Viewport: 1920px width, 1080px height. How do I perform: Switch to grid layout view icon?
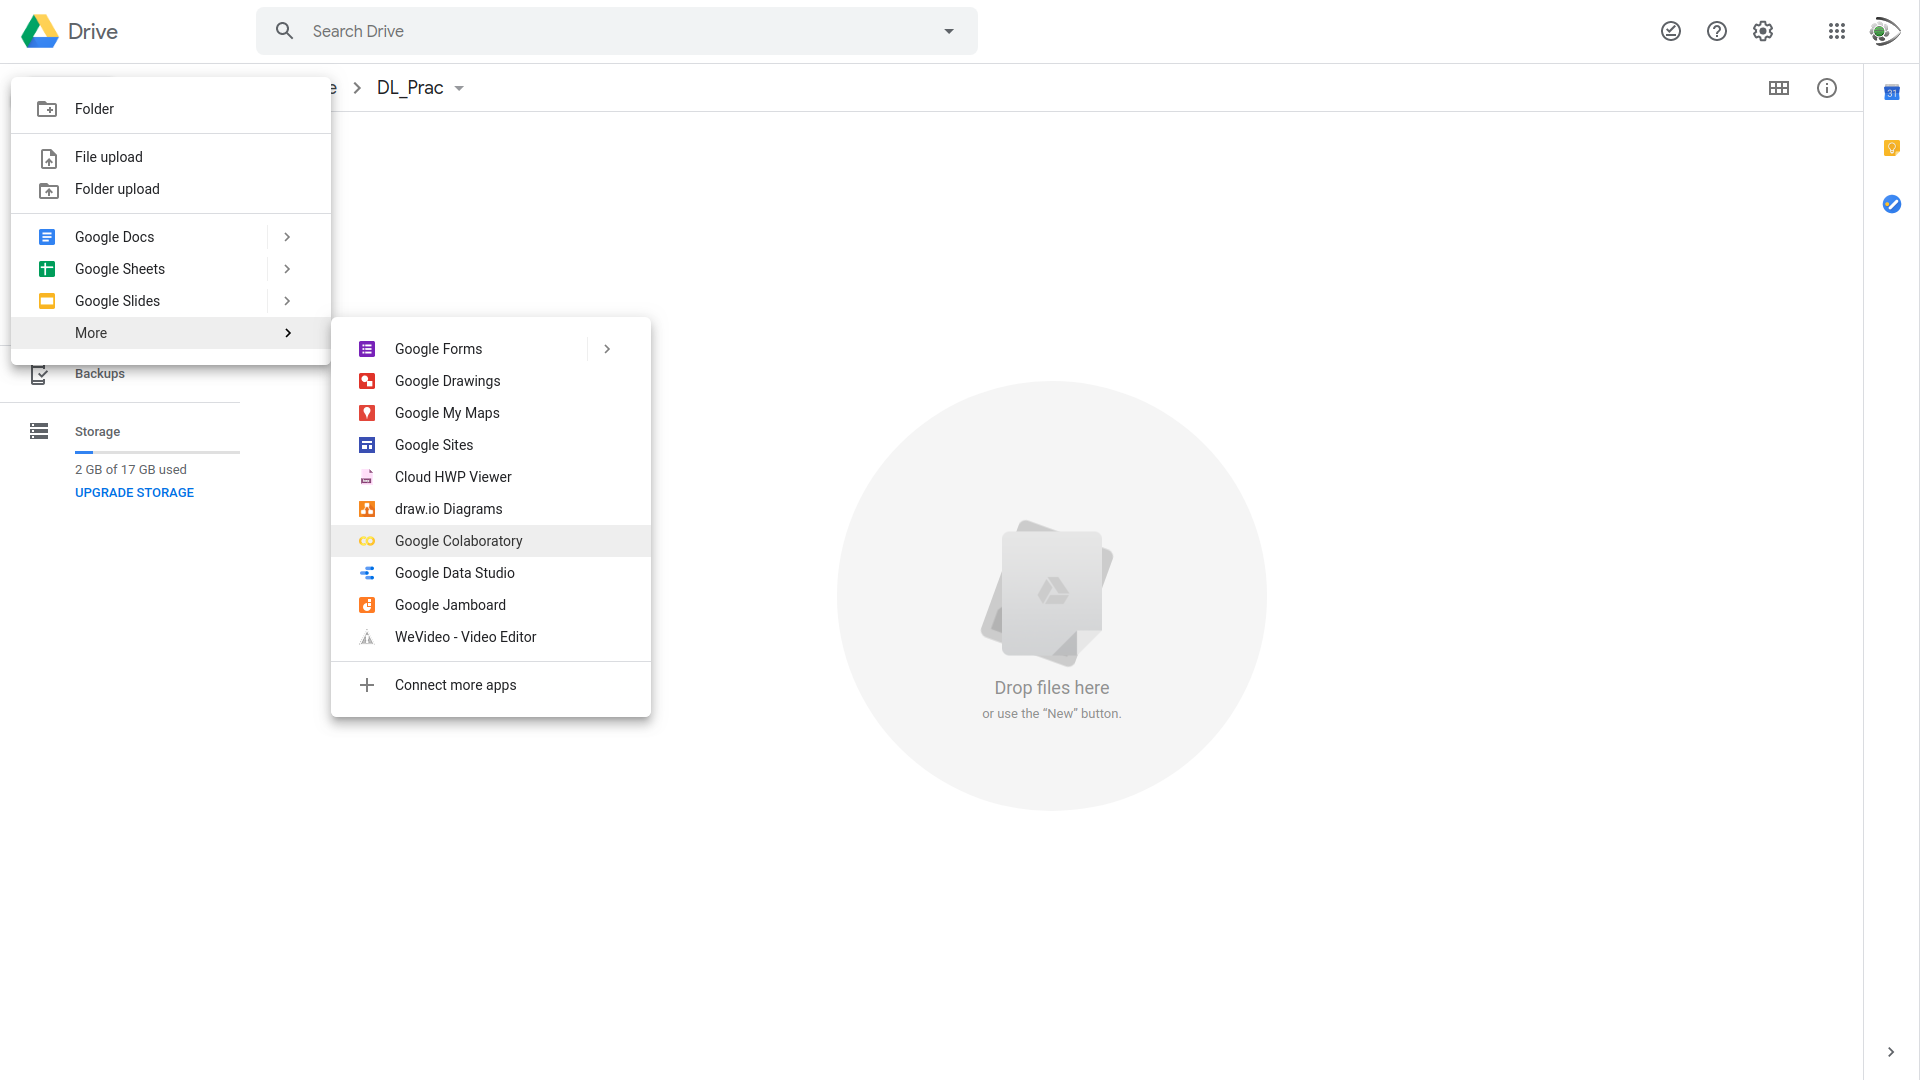coord(1779,88)
